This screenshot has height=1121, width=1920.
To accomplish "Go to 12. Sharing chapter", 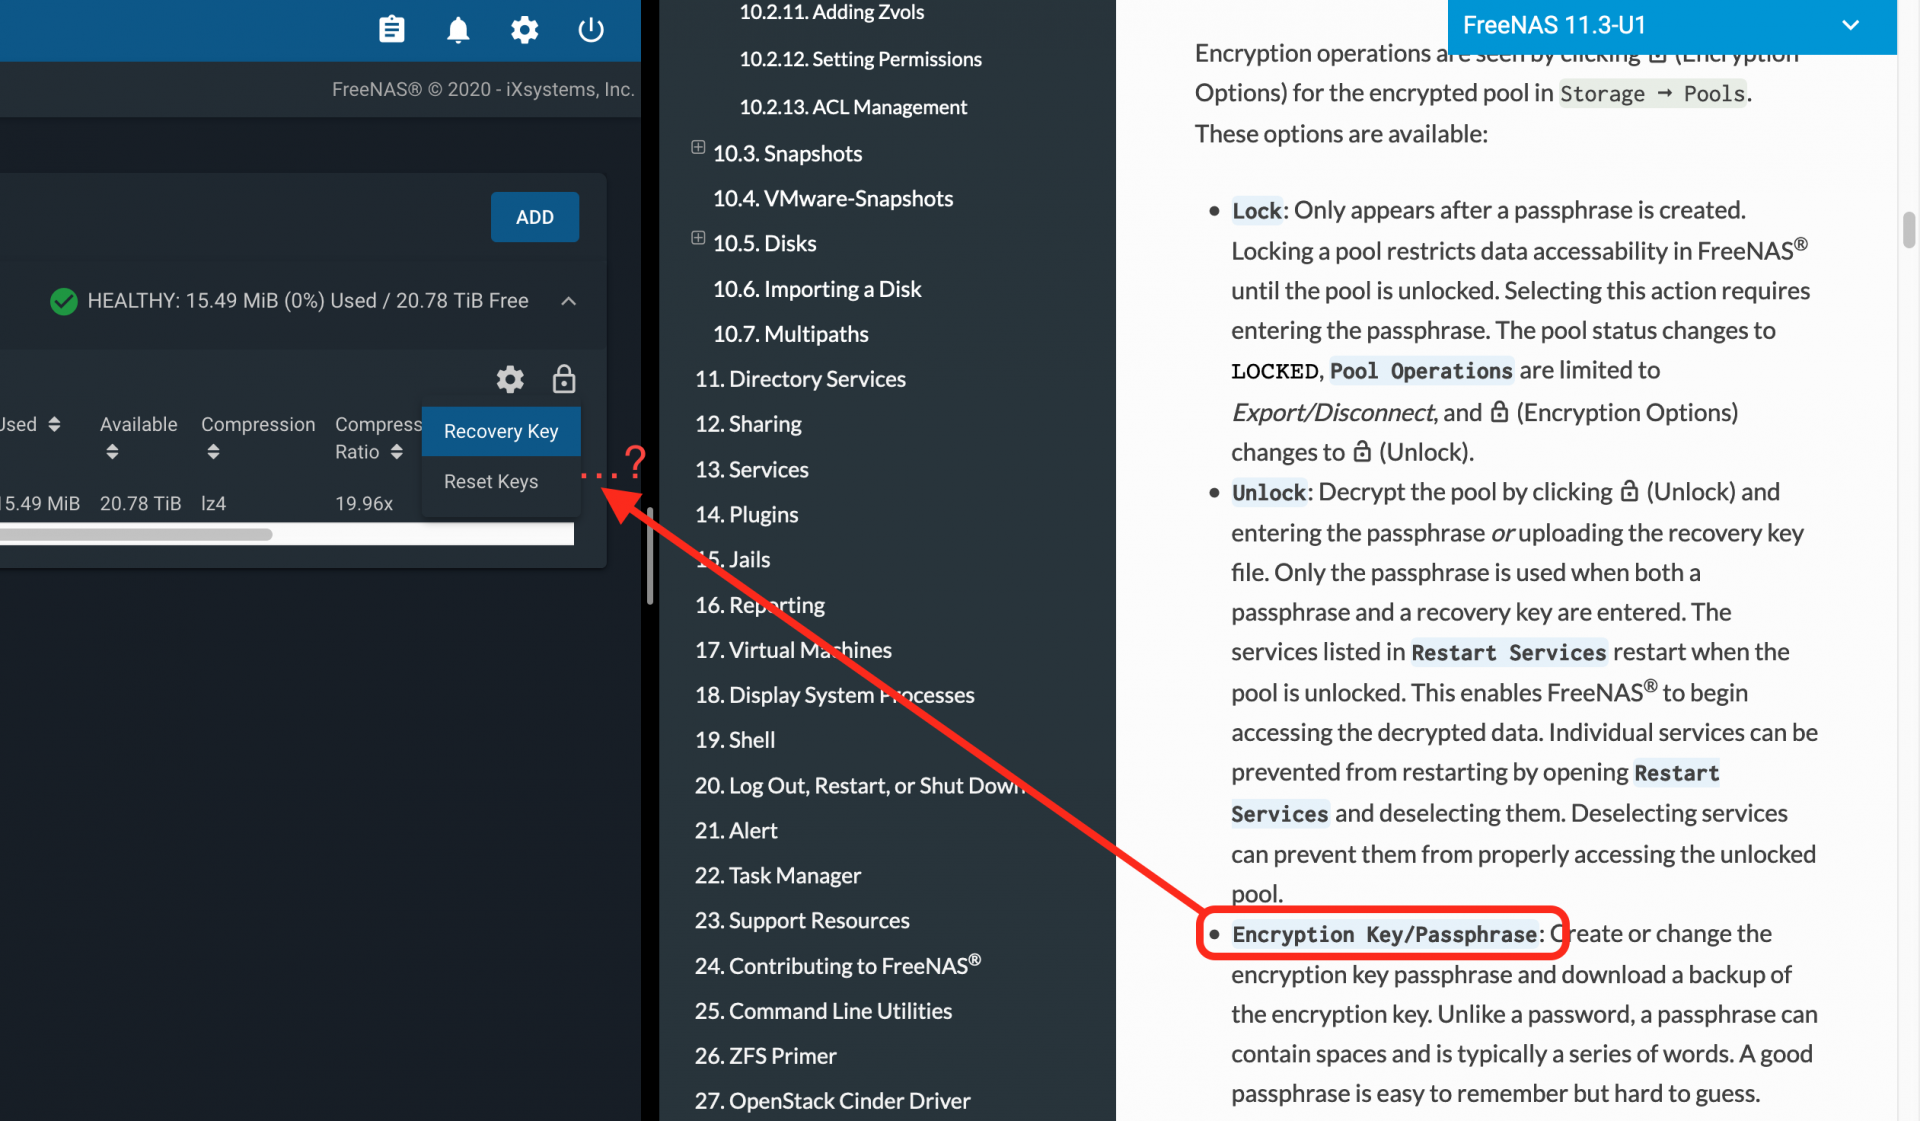I will (x=749, y=424).
